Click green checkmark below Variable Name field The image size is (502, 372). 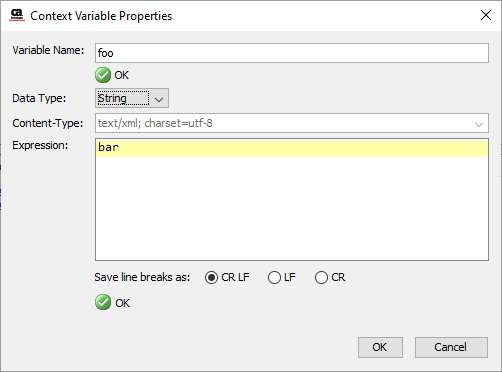pyautogui.click(x=103, y=75)
